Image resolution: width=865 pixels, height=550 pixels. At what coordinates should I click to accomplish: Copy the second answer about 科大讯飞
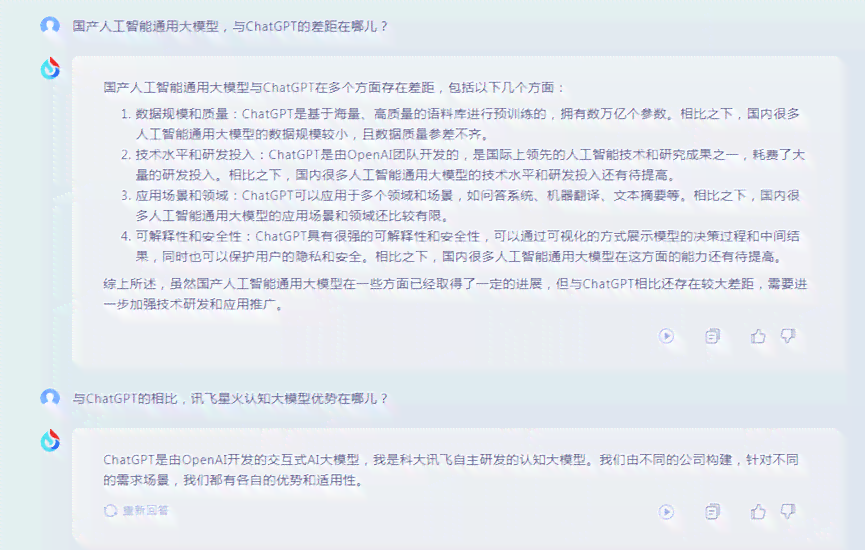tap(712, 512)
